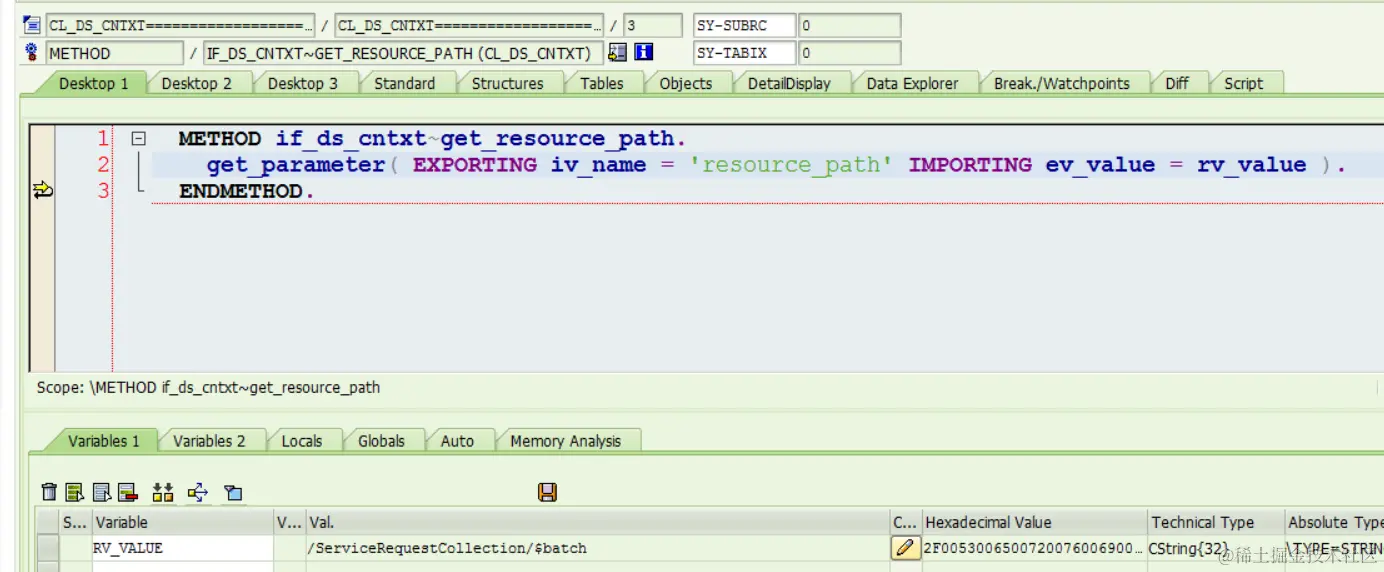
Task: Click the IF_DS_CNTXT~GET_RESOURCE_PATH field
Action: [403, 52]
